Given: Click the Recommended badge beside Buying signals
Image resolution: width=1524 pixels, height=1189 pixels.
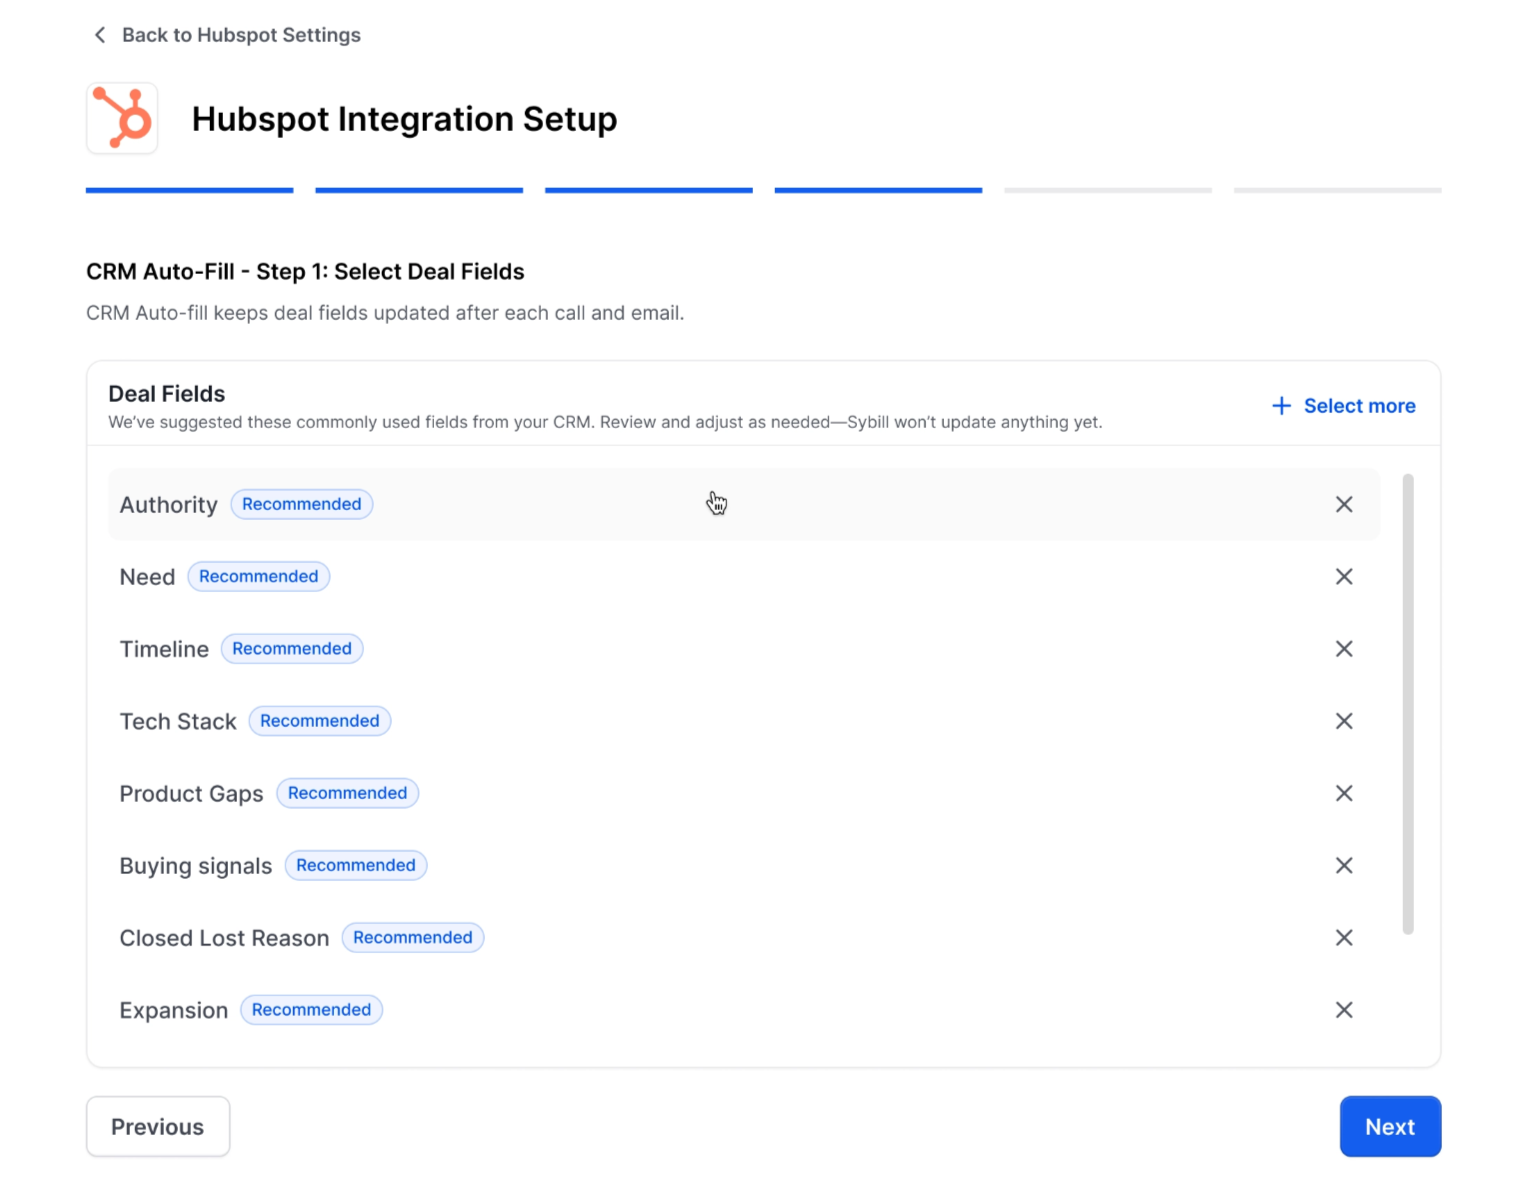Looking at the screenshot, I should tap(356, 865).
